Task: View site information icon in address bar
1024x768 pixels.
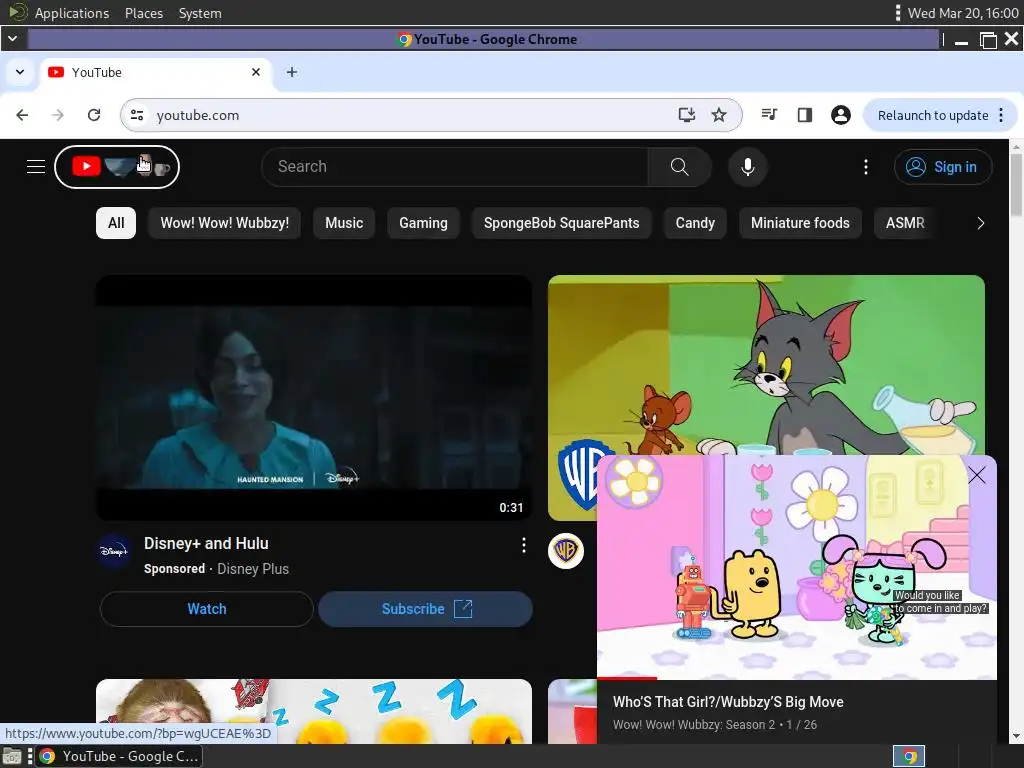Action: click(137, 115)
